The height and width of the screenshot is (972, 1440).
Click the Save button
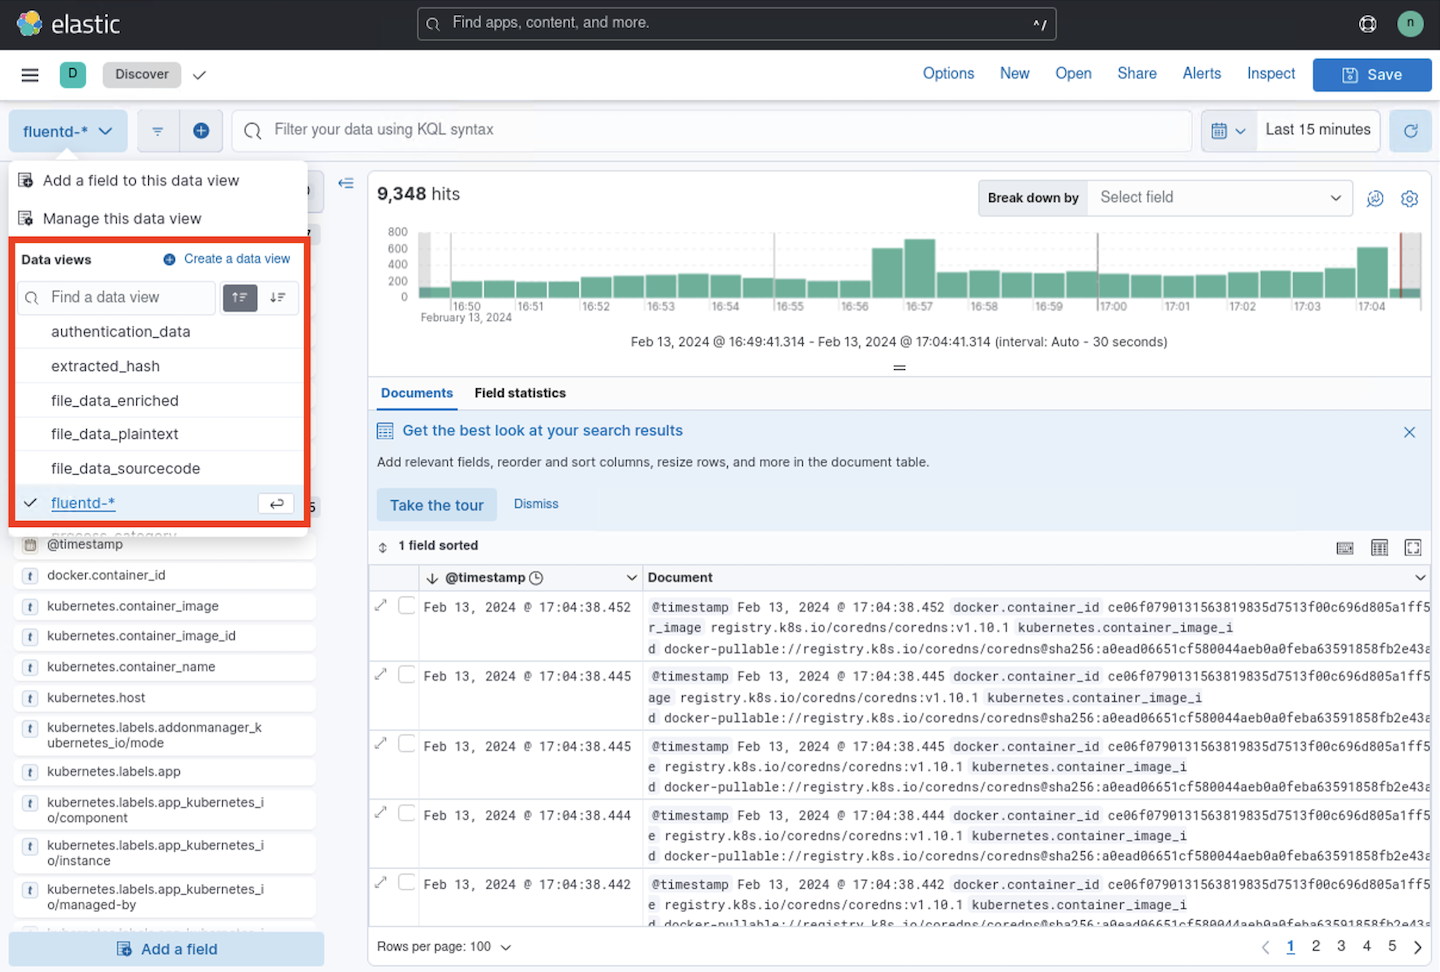click(1372, 75)
